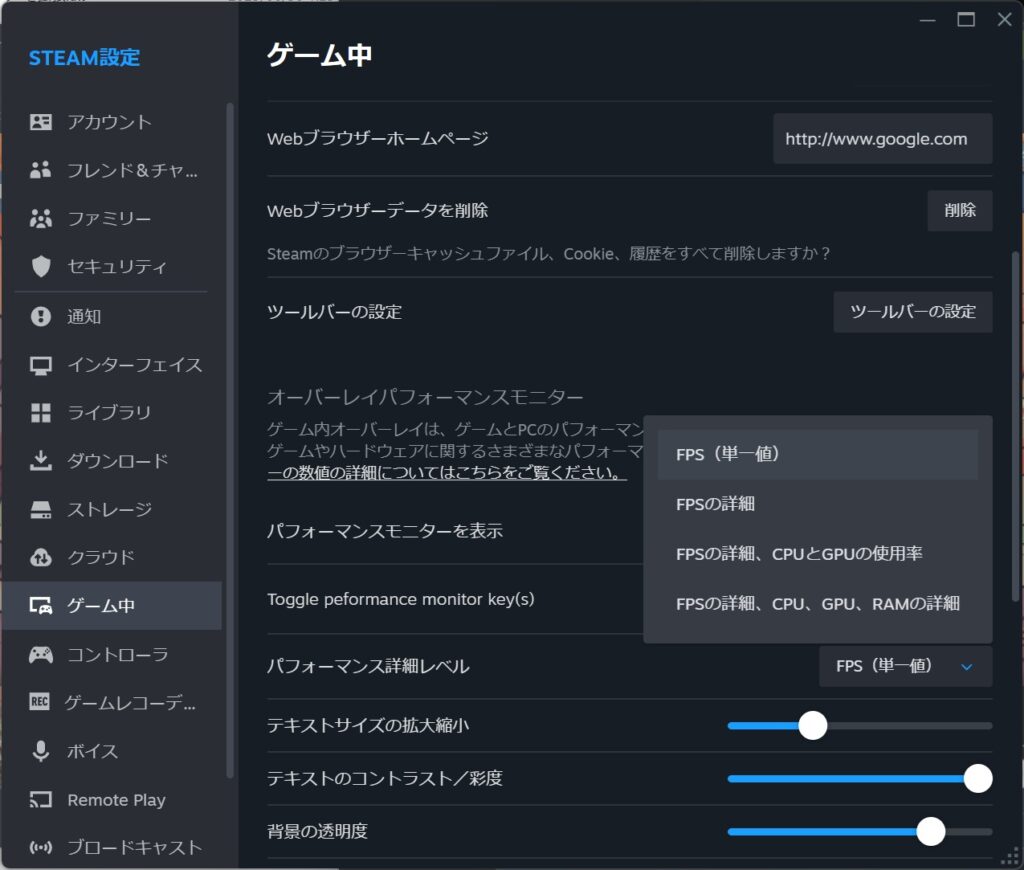Click the フレンド&チャット people icon
This screenshot has width=1024, height=870.
[x=40, y=170]
